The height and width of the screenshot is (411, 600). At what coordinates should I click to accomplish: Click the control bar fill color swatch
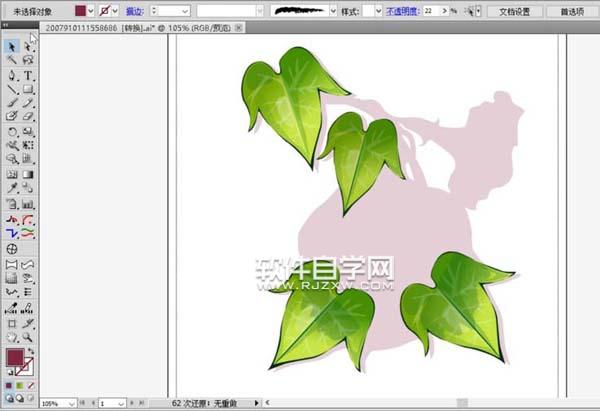pyautogui.click(x=80, y=11)
